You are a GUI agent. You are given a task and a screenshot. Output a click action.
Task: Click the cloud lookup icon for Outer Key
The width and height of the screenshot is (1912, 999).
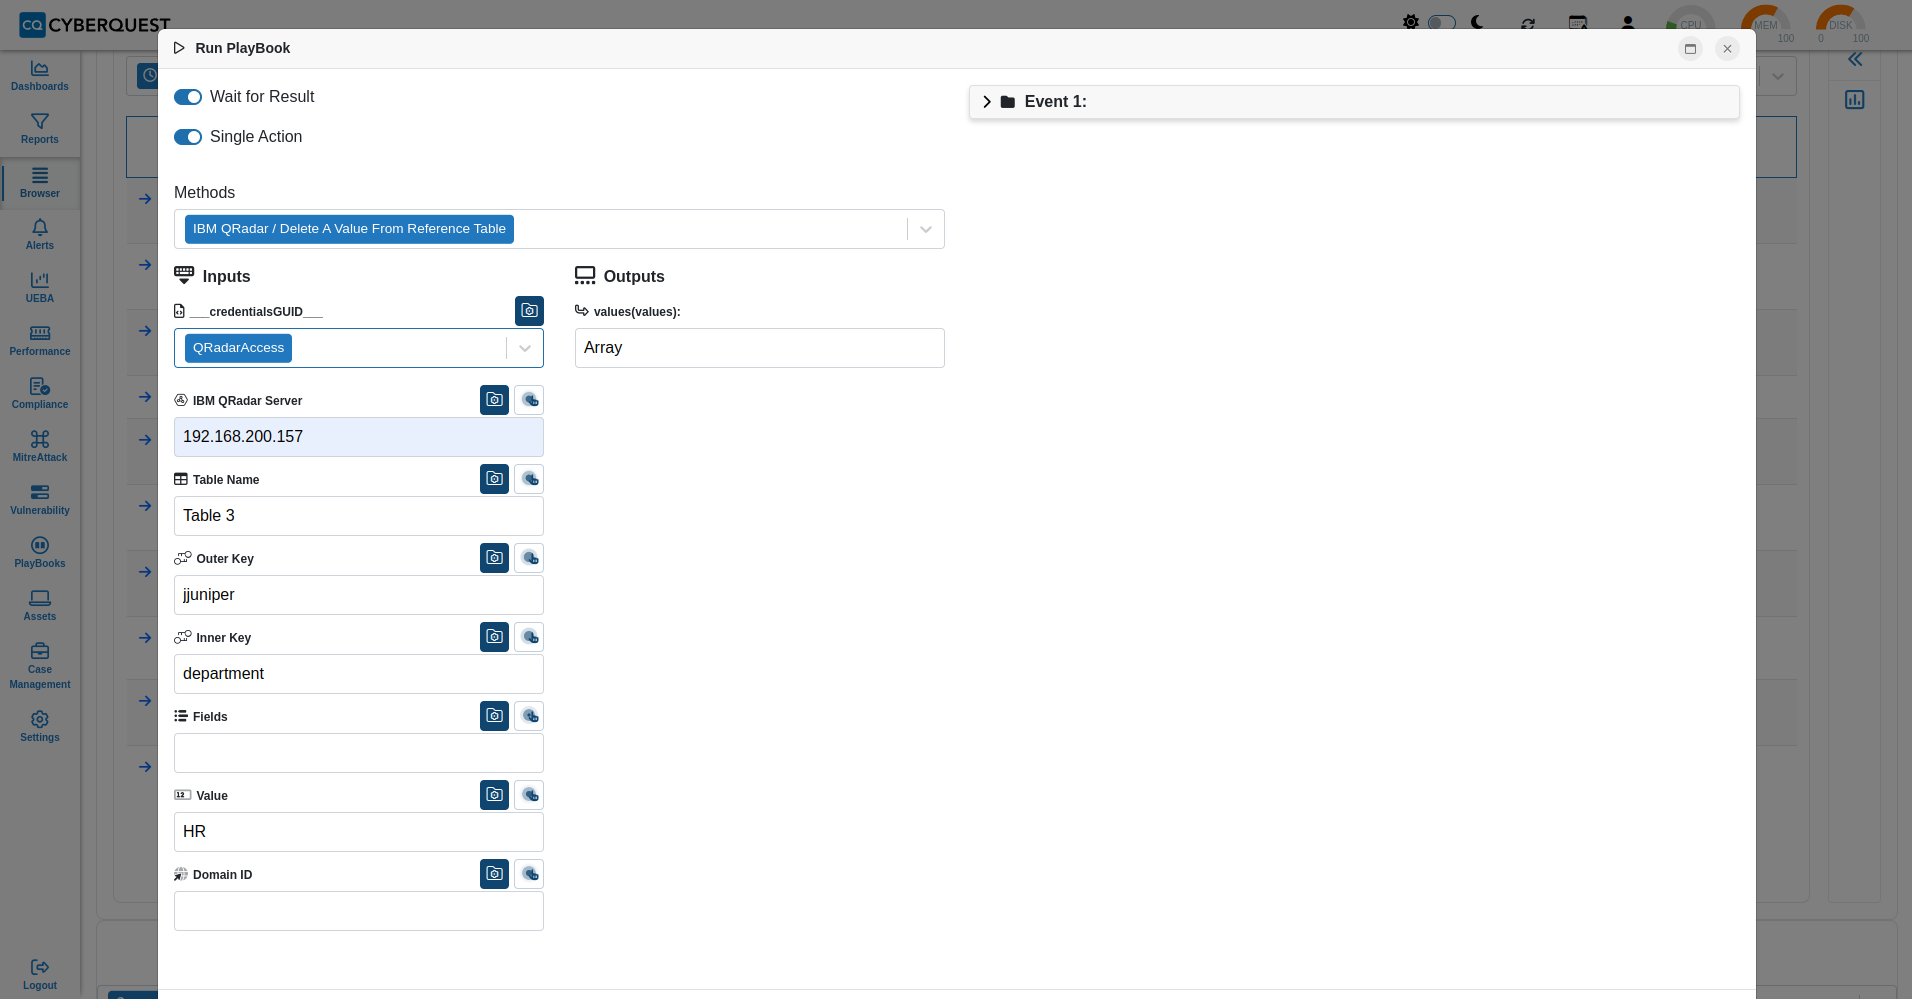[529, 558]
